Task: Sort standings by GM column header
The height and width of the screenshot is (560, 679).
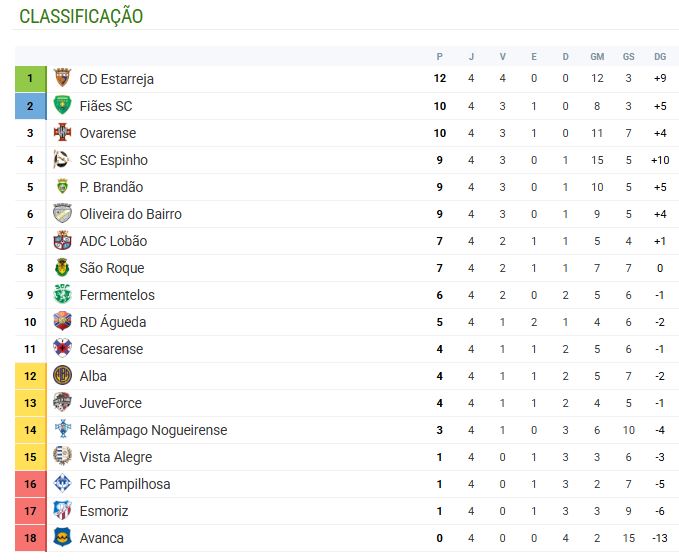Action: [597, 56]
